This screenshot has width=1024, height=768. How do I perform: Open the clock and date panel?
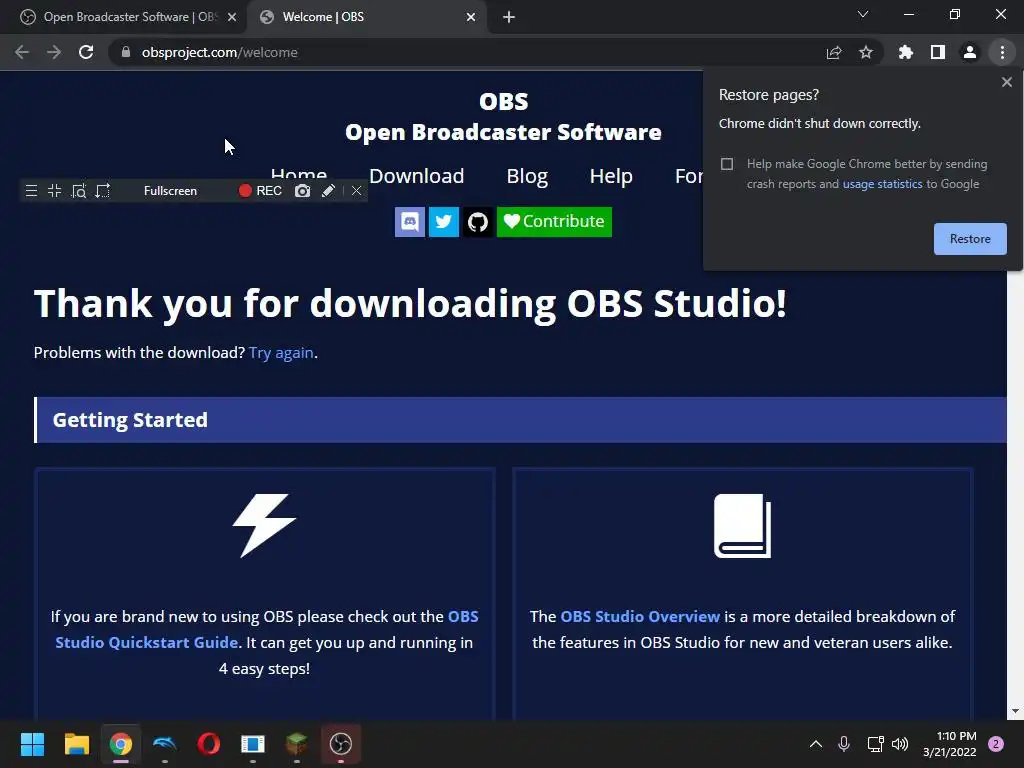[x=950, y=744]
